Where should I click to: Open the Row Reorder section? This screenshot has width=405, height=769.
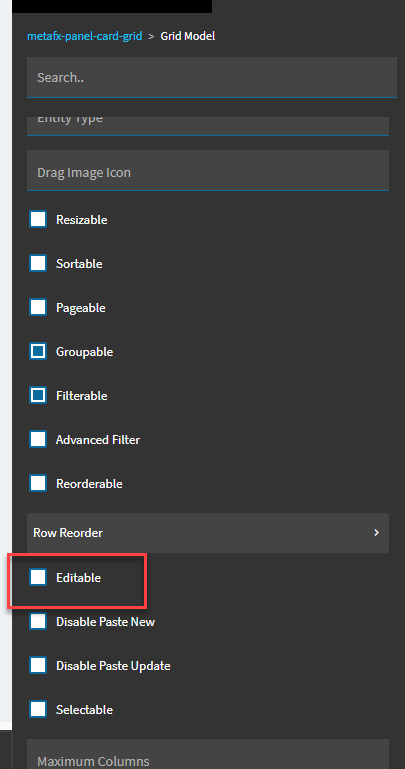pyautogui.click(x=208, y=533)
